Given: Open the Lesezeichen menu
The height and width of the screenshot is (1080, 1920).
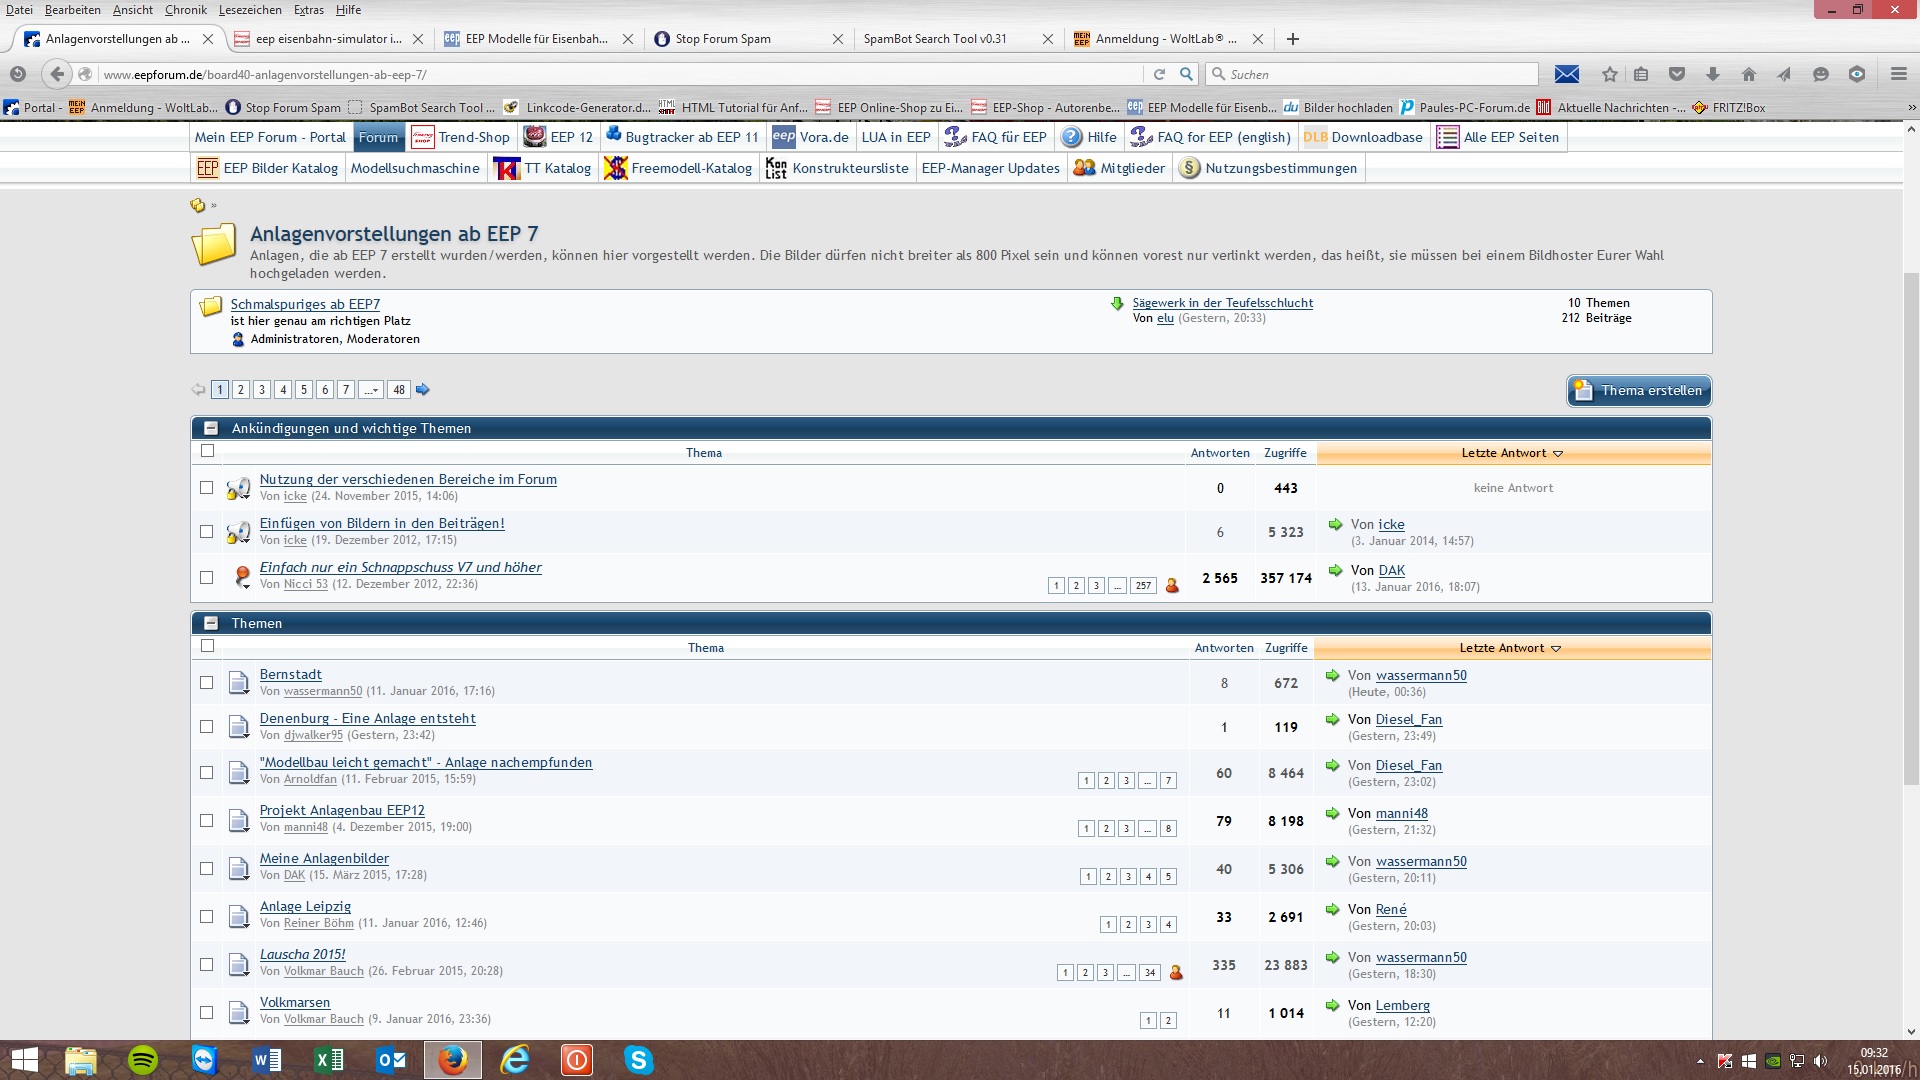Looking at the screenshot, I should pos(250,10).
